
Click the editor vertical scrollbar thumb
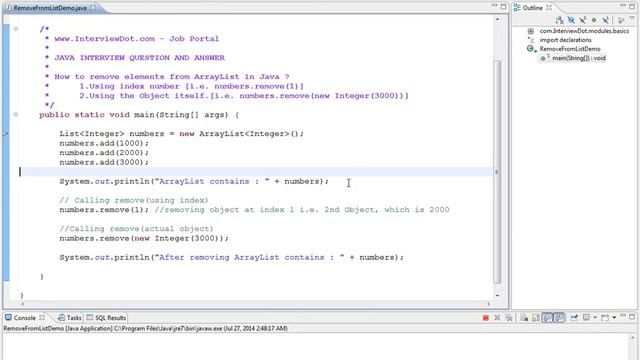click(497, 171)
